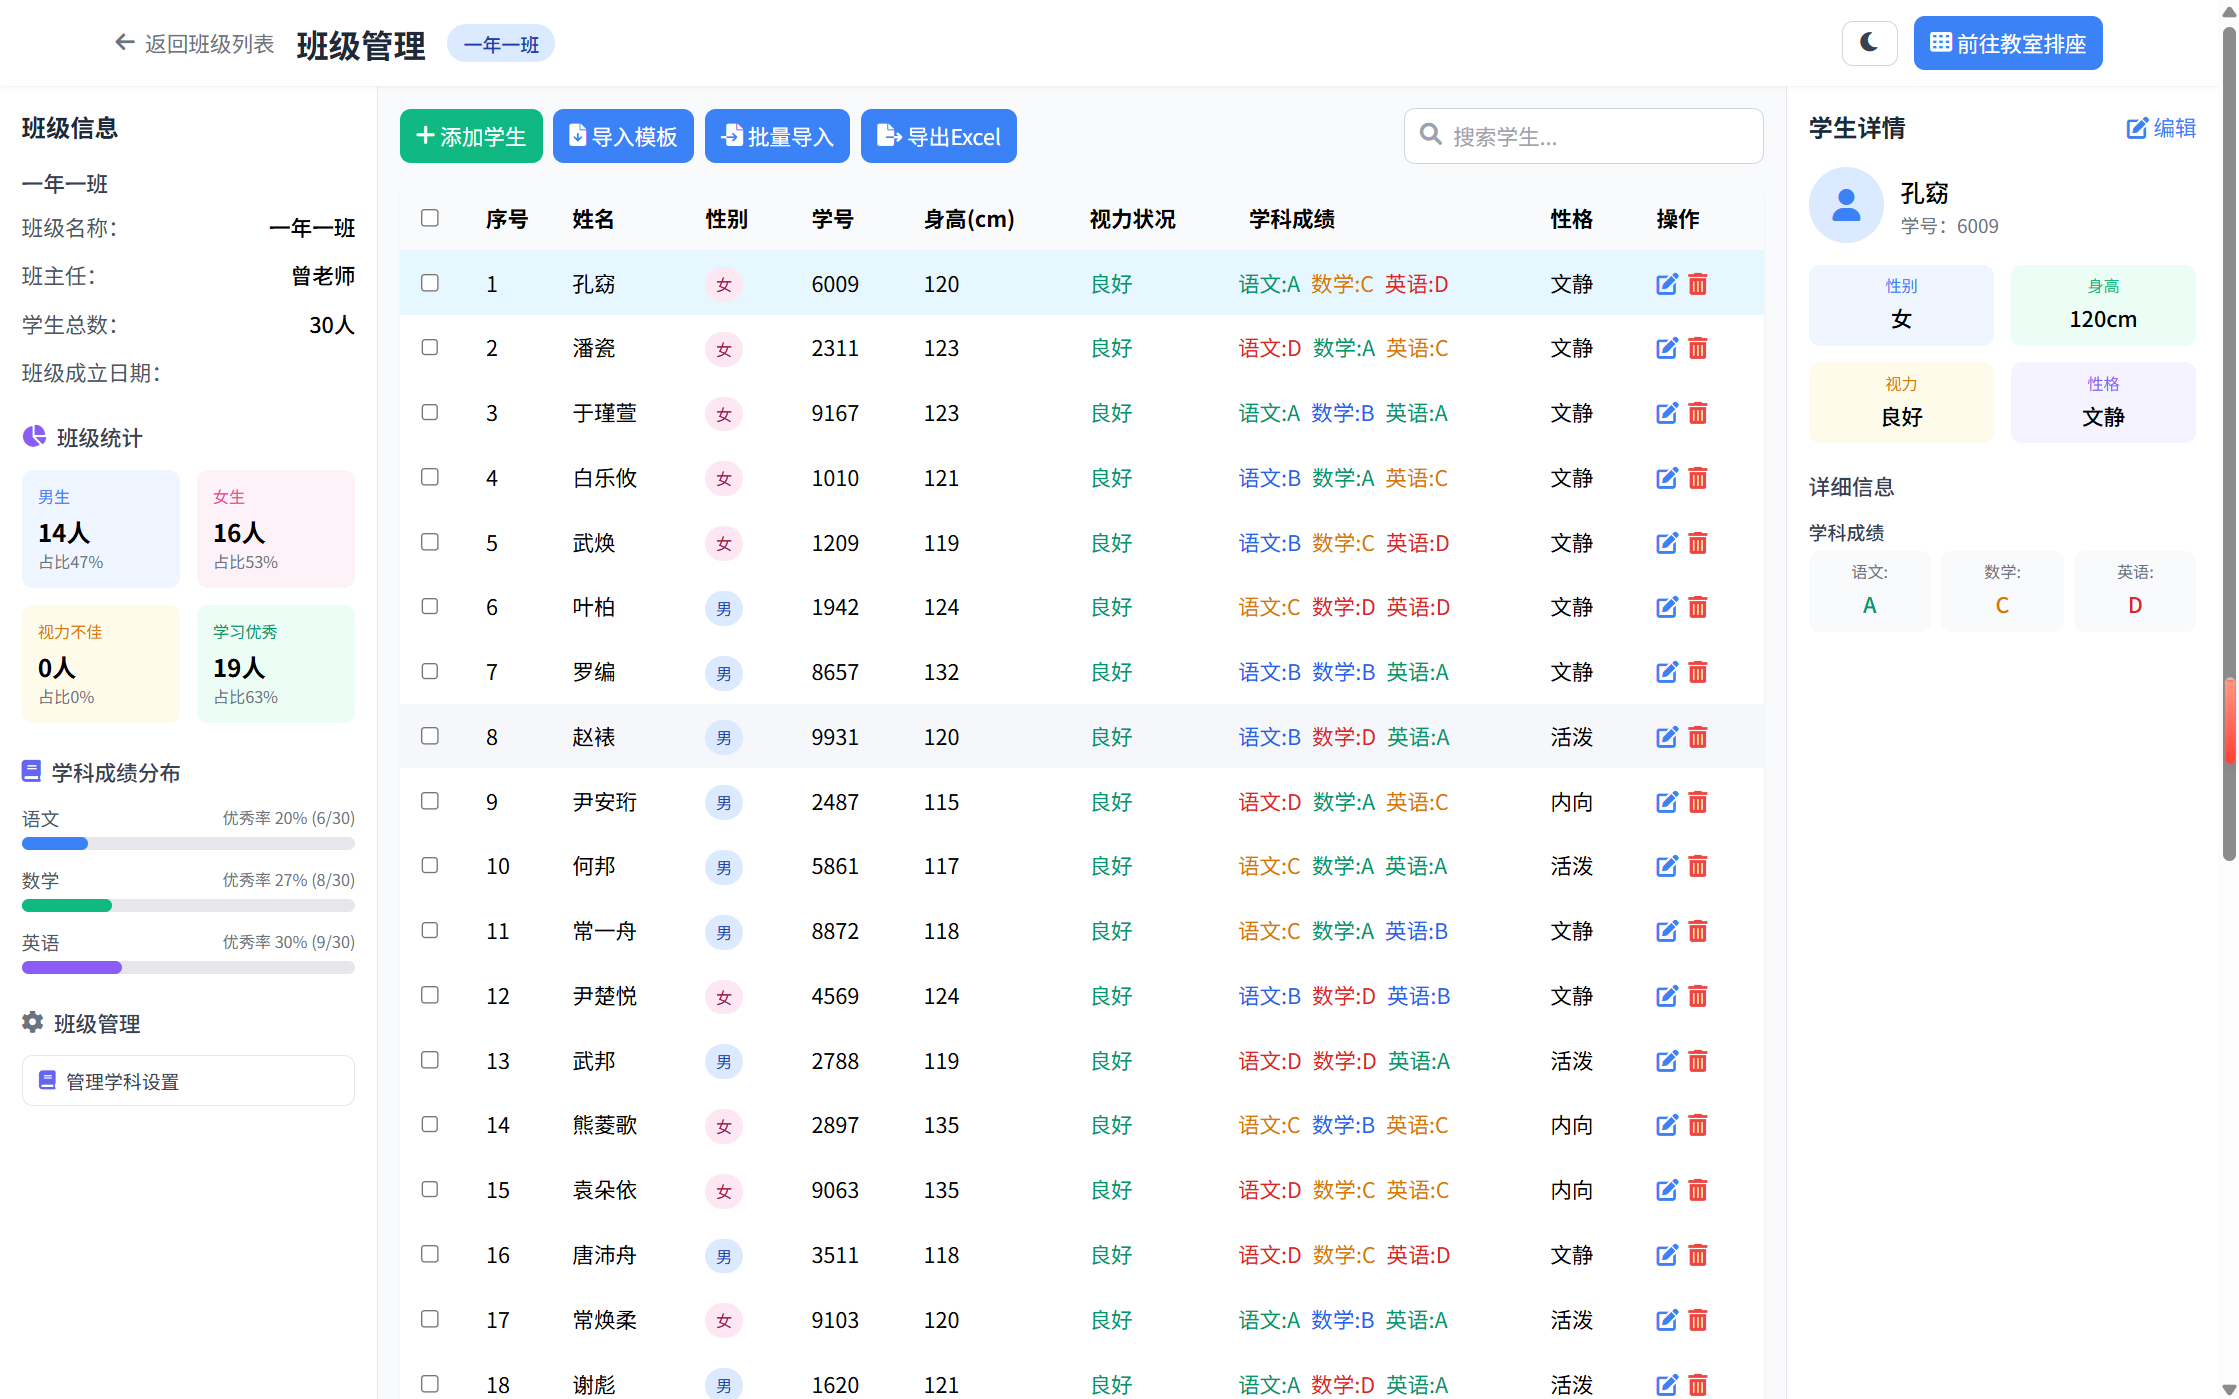The image size is (2239, 1399).
Task: Delete student 唐沛舟 using trash icon
Action: point(1697,1255)
